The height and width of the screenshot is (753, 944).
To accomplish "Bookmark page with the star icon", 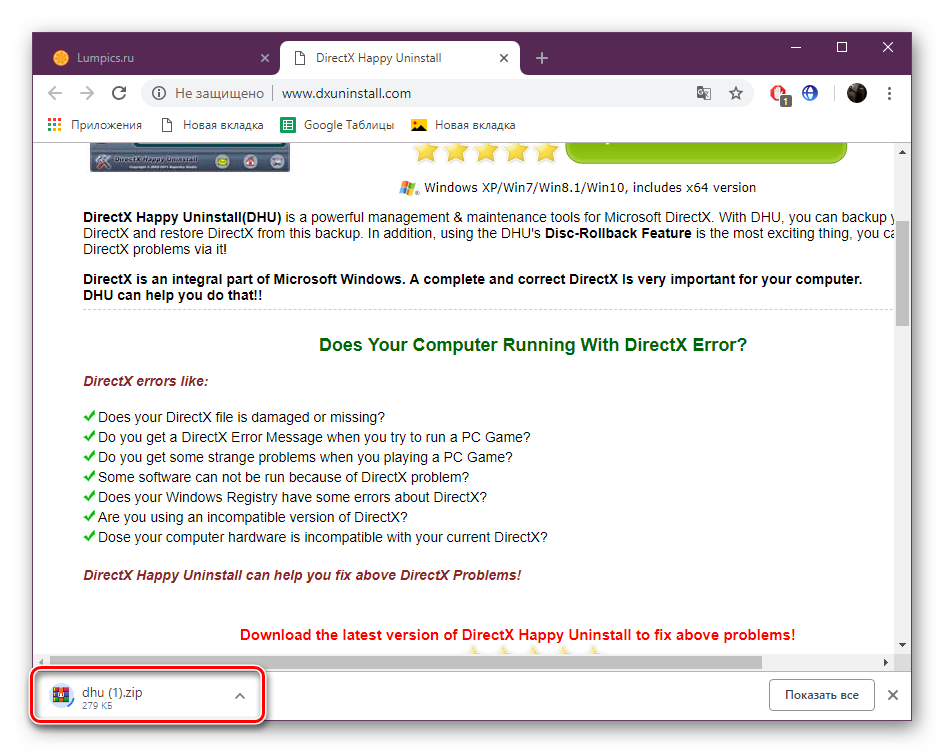I will click(x=736, y=93).
